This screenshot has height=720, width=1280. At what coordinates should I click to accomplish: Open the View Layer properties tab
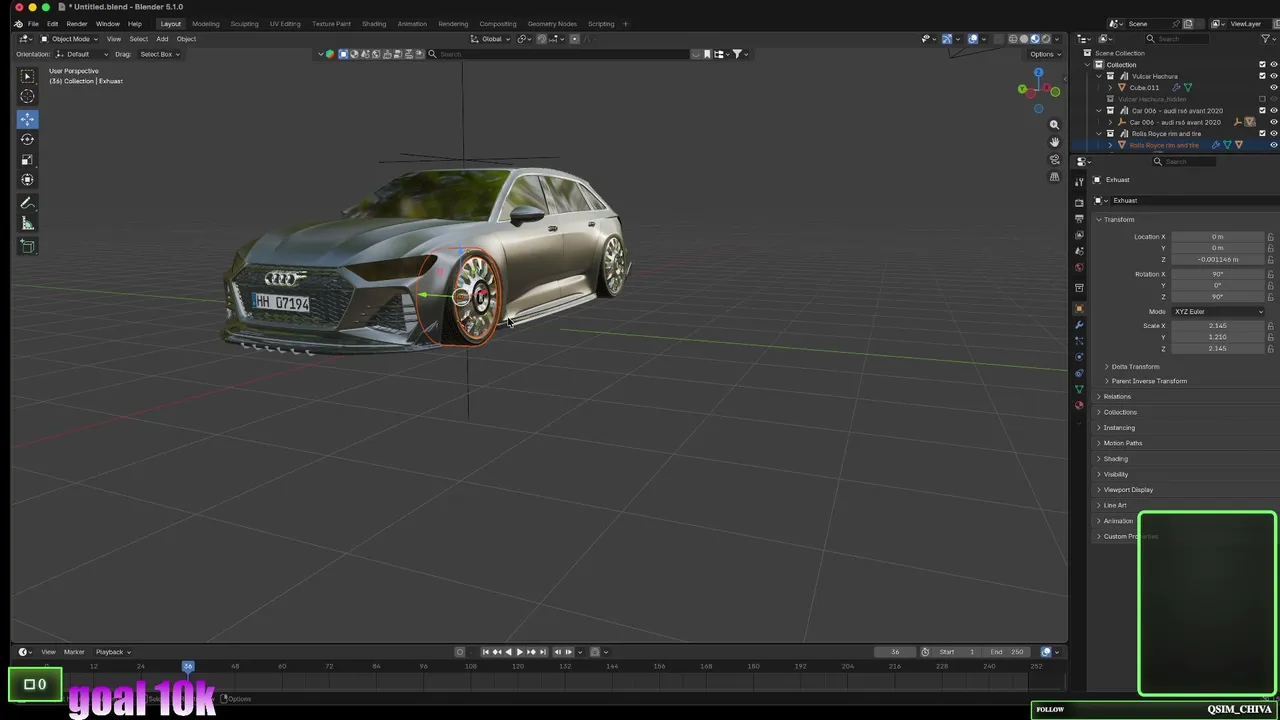click(x=1079, y=235)
